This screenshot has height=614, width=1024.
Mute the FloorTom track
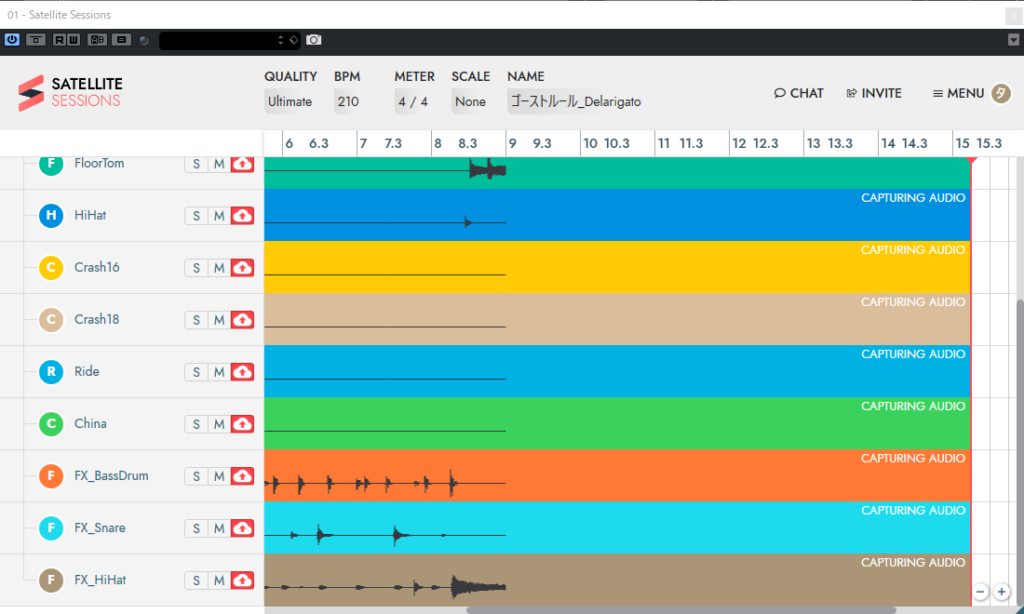click(x=219, y=164)
